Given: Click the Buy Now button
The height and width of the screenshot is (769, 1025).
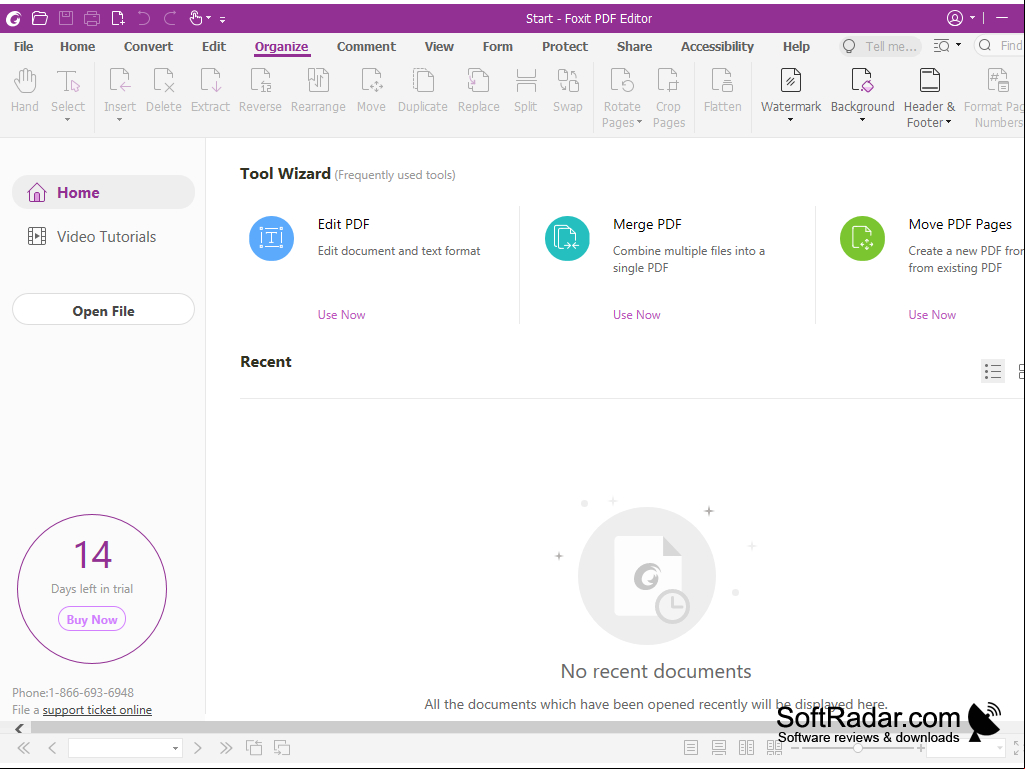Looking at the screenshot, I should pyautogui.click(x=92, y=619).
